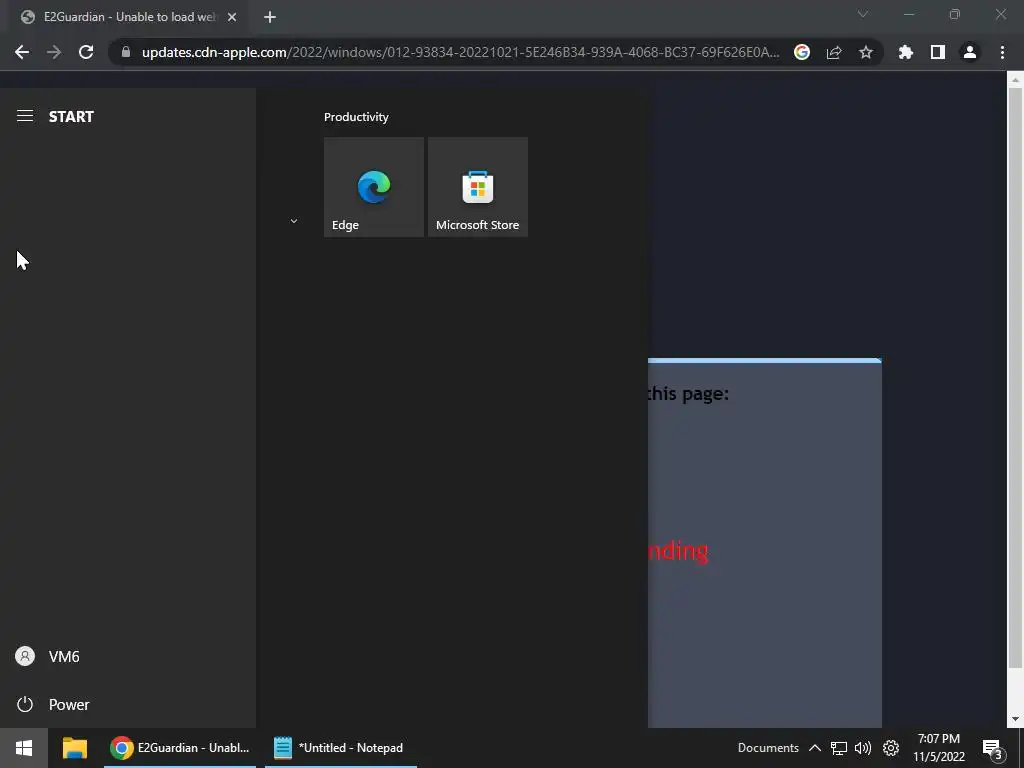Go forward in Chrome
Screen dimensions: 1024x768
coord(54,52)
